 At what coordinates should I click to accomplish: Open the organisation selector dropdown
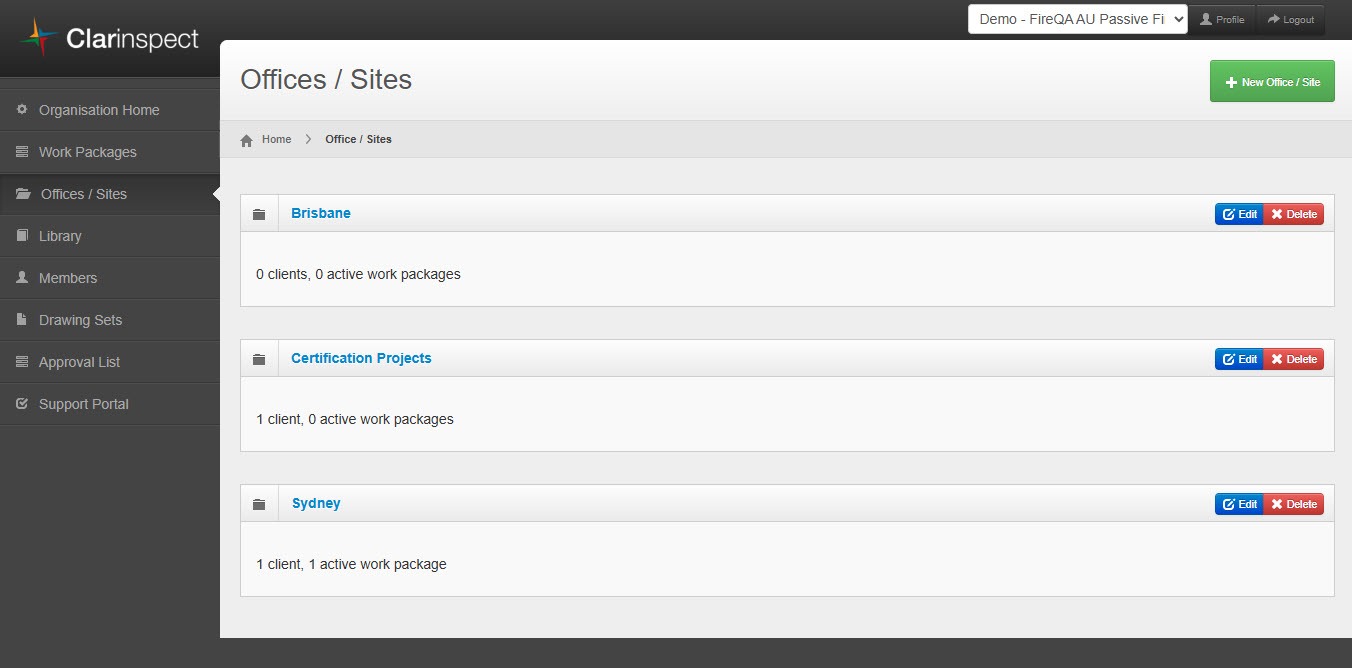[x=1077, y=19]
